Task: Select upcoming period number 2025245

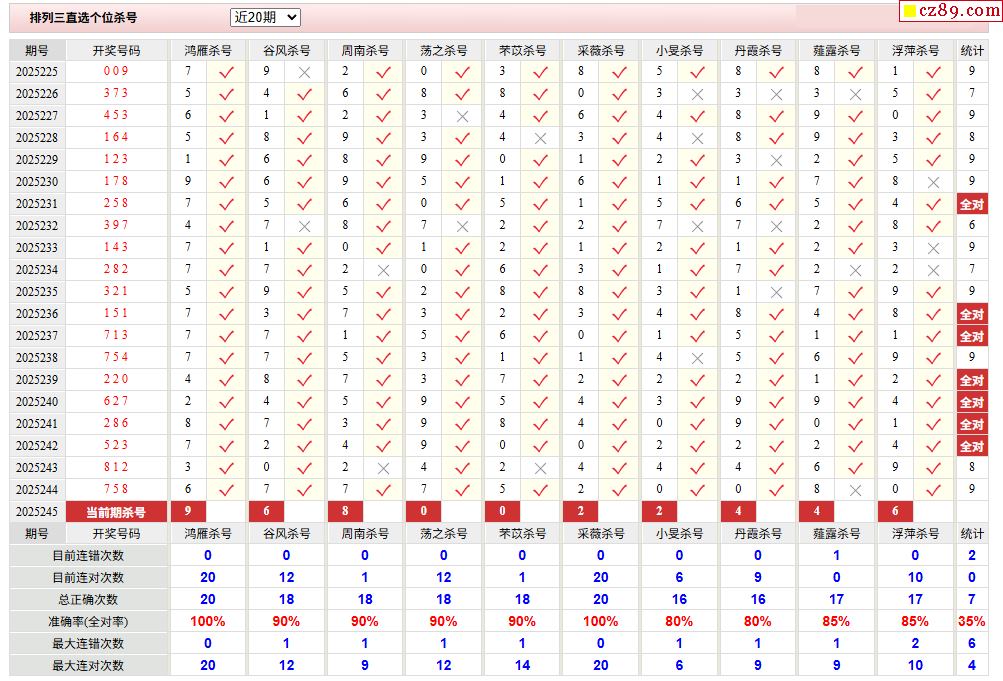Action: click(x=36, y=512)
